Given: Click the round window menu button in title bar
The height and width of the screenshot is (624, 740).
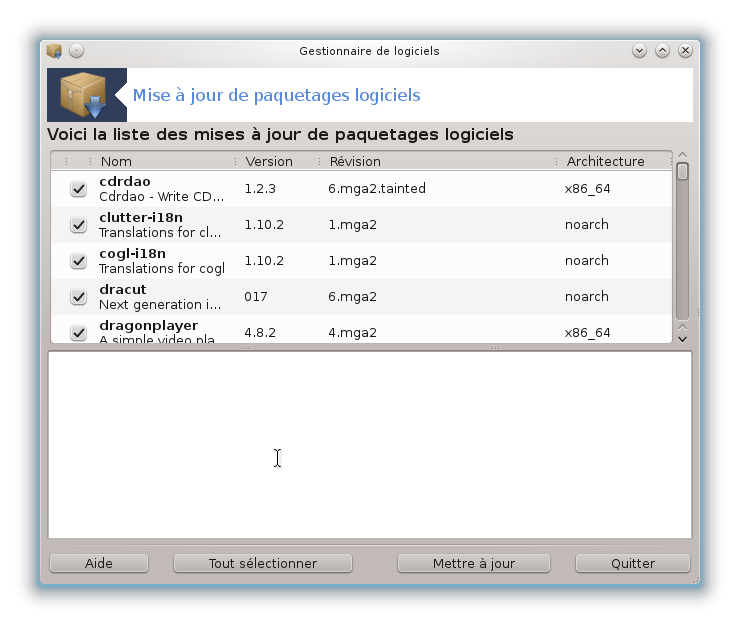Looking at the screenshot, I should tap(76, 51).
